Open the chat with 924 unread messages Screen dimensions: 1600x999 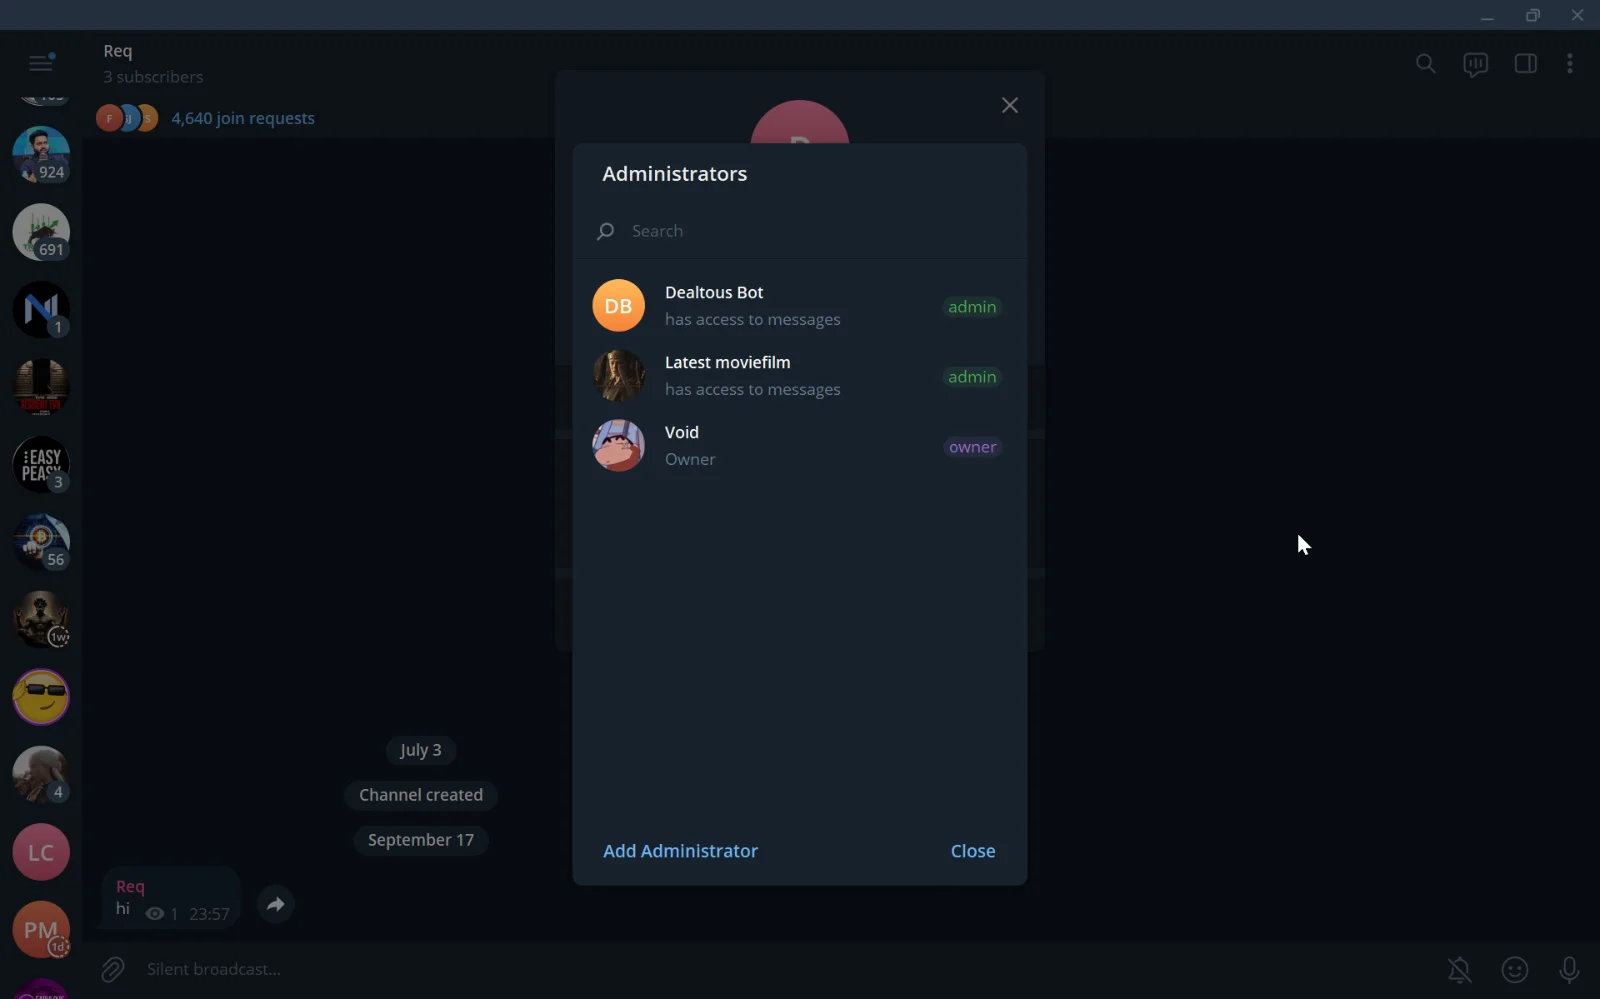click(x=41, y=155)
